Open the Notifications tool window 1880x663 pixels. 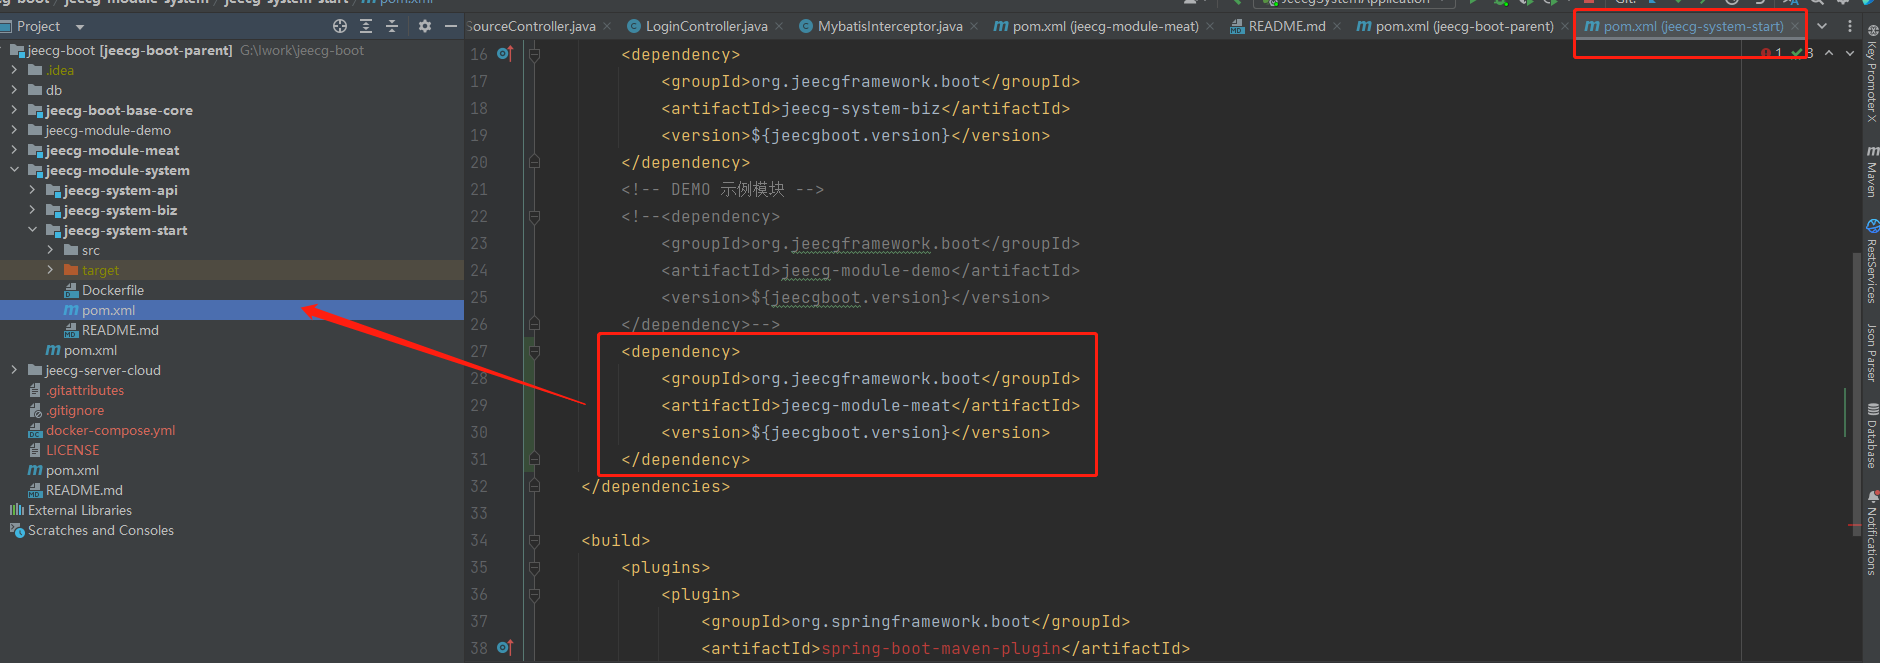point(1871,532)
